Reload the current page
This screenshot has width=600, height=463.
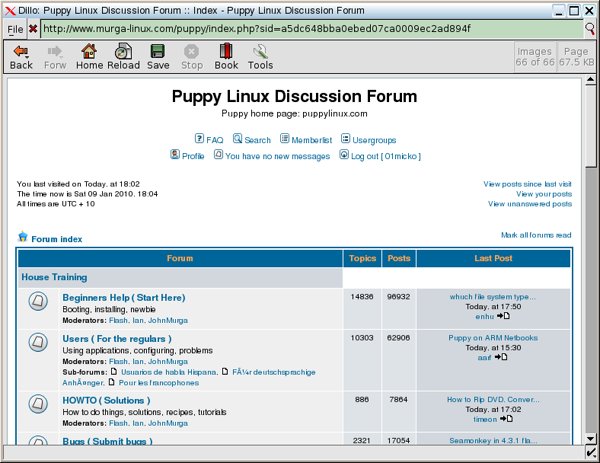(x=123, y=57)
